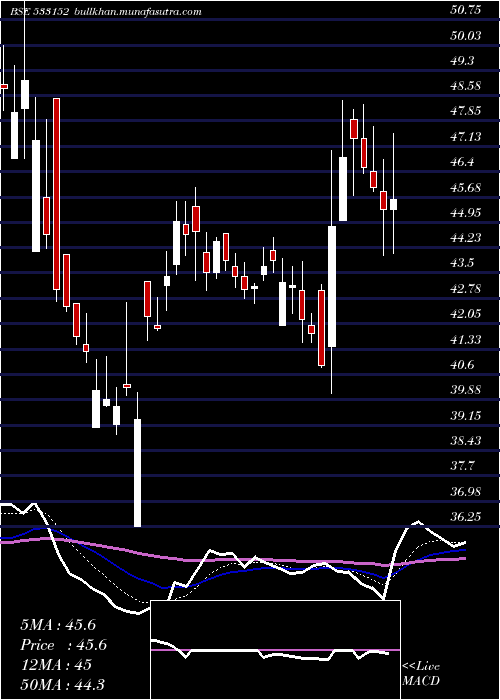Click the 36.25 price axis label

click(x=466, y=517)
